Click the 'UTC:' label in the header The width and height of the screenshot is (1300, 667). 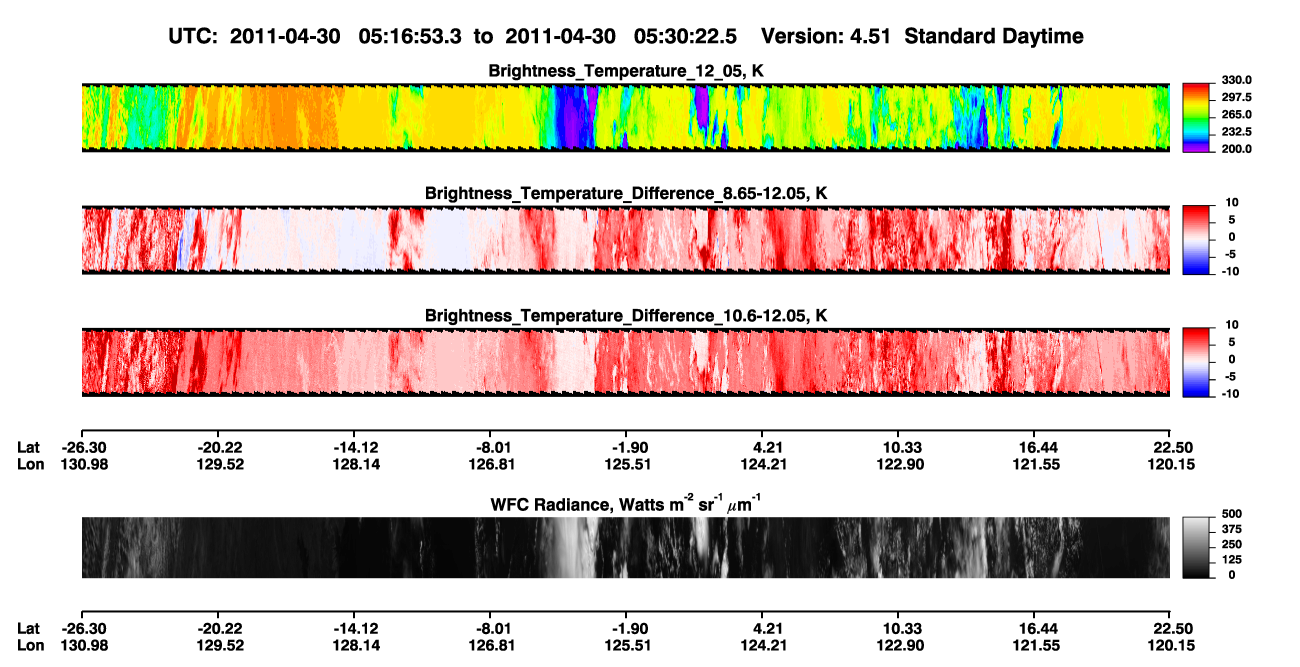tap(195, 37)
